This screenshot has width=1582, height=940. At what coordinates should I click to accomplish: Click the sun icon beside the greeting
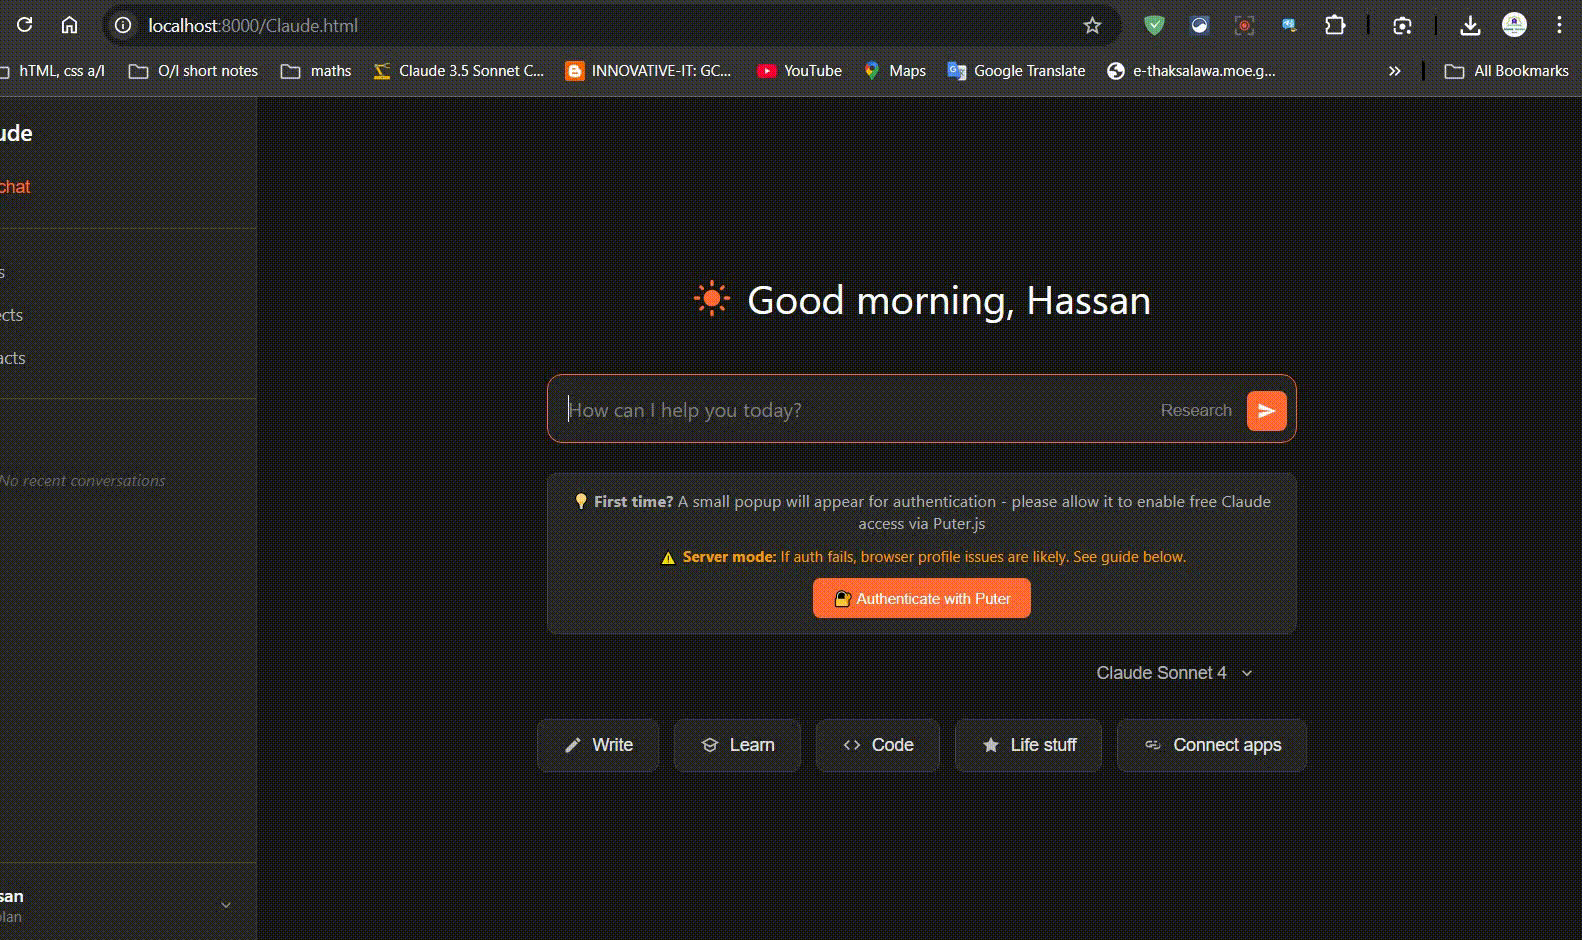coord(712,299)
